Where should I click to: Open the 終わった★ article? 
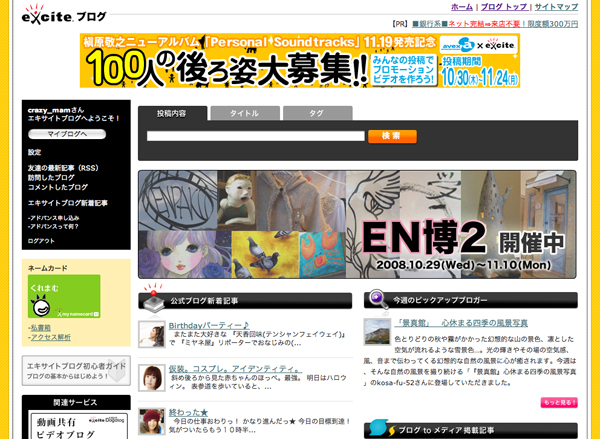point(188,413)
